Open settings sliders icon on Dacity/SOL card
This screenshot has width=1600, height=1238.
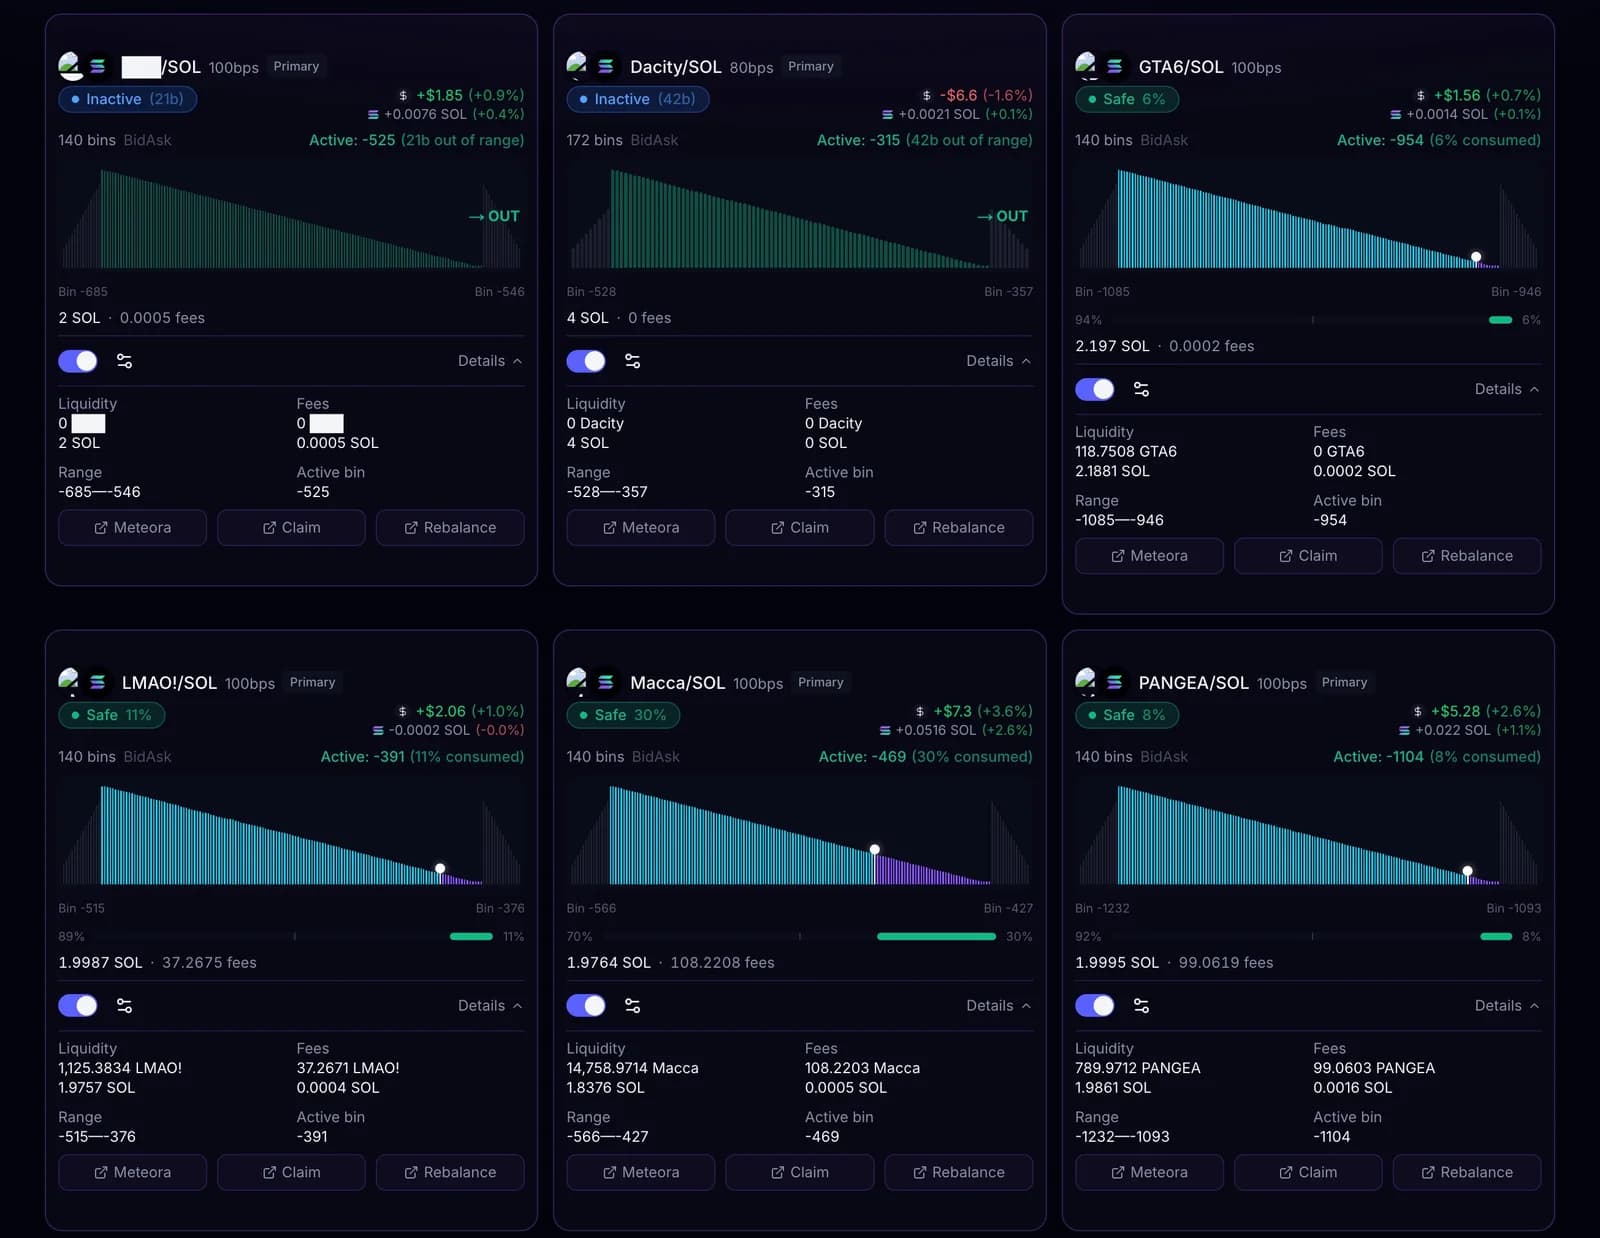[632, 361]
